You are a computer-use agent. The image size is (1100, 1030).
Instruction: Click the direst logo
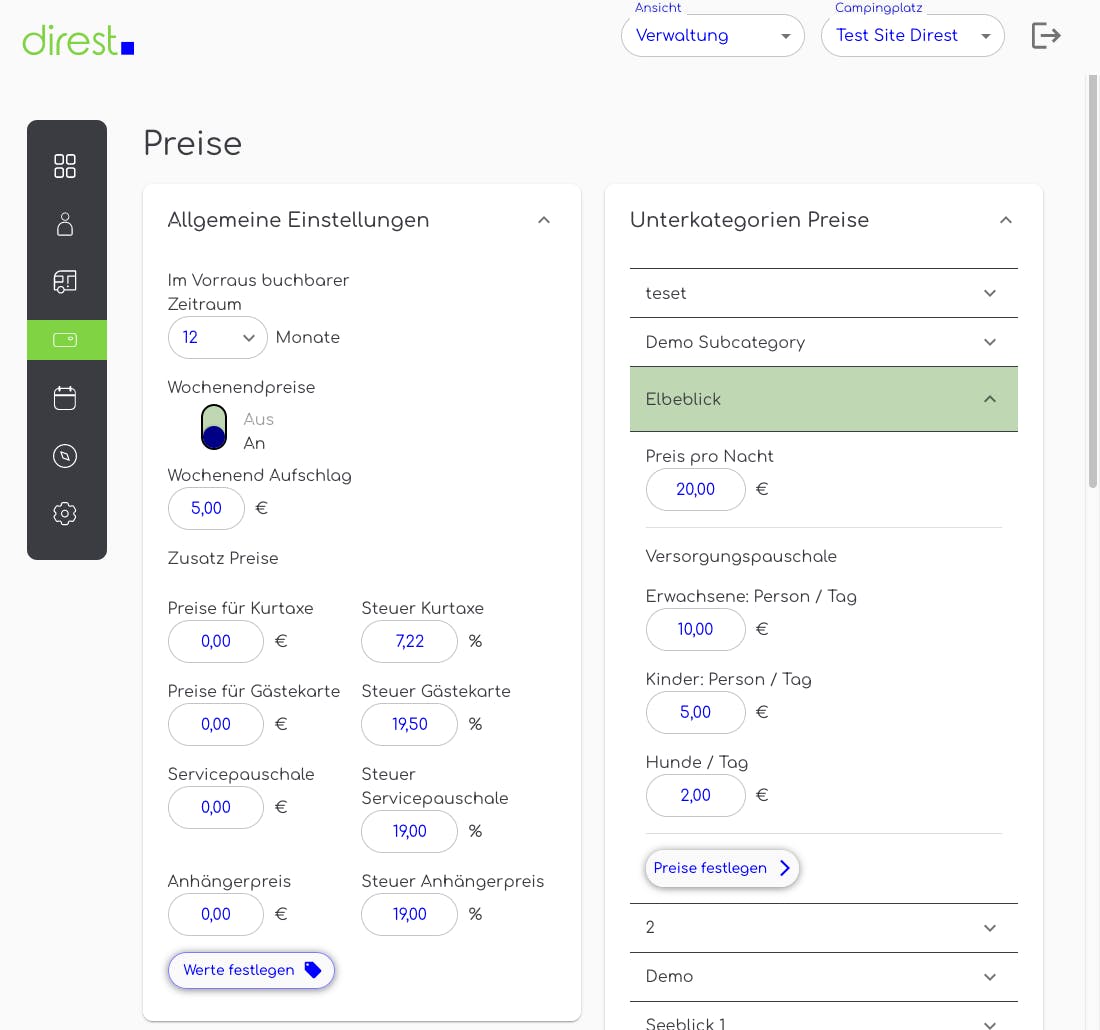pyautogui.click(x=78, y=40)
